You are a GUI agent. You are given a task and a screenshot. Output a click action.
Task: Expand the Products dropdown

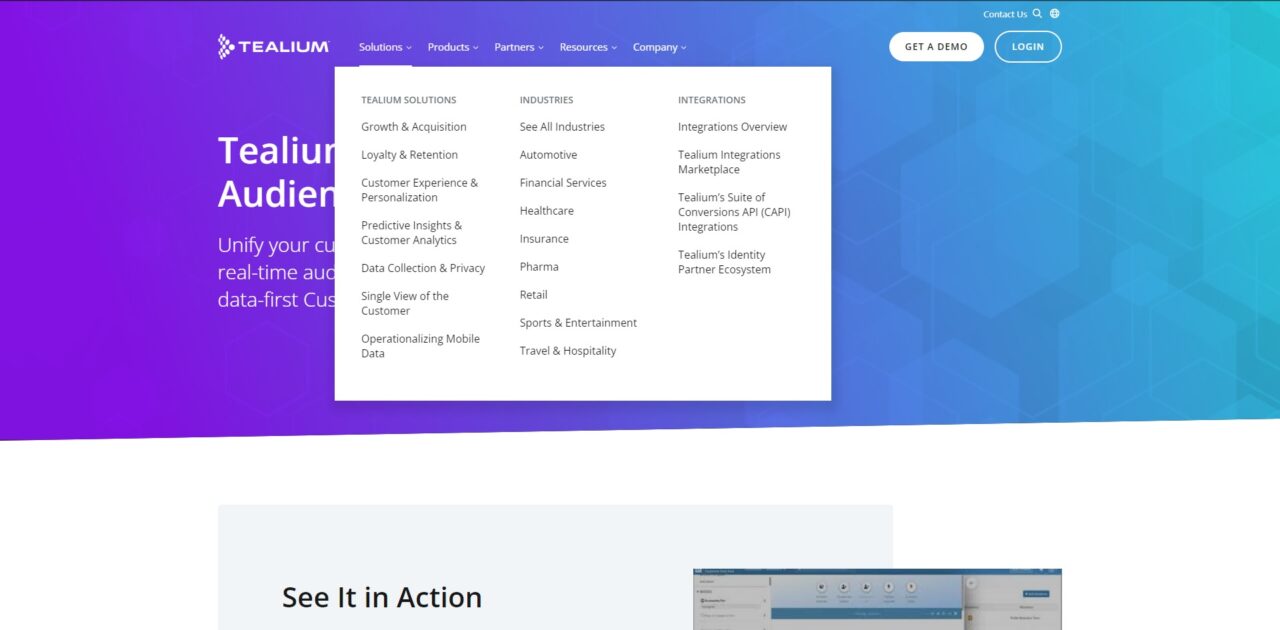pyautogui.click(x=453, y=47)
